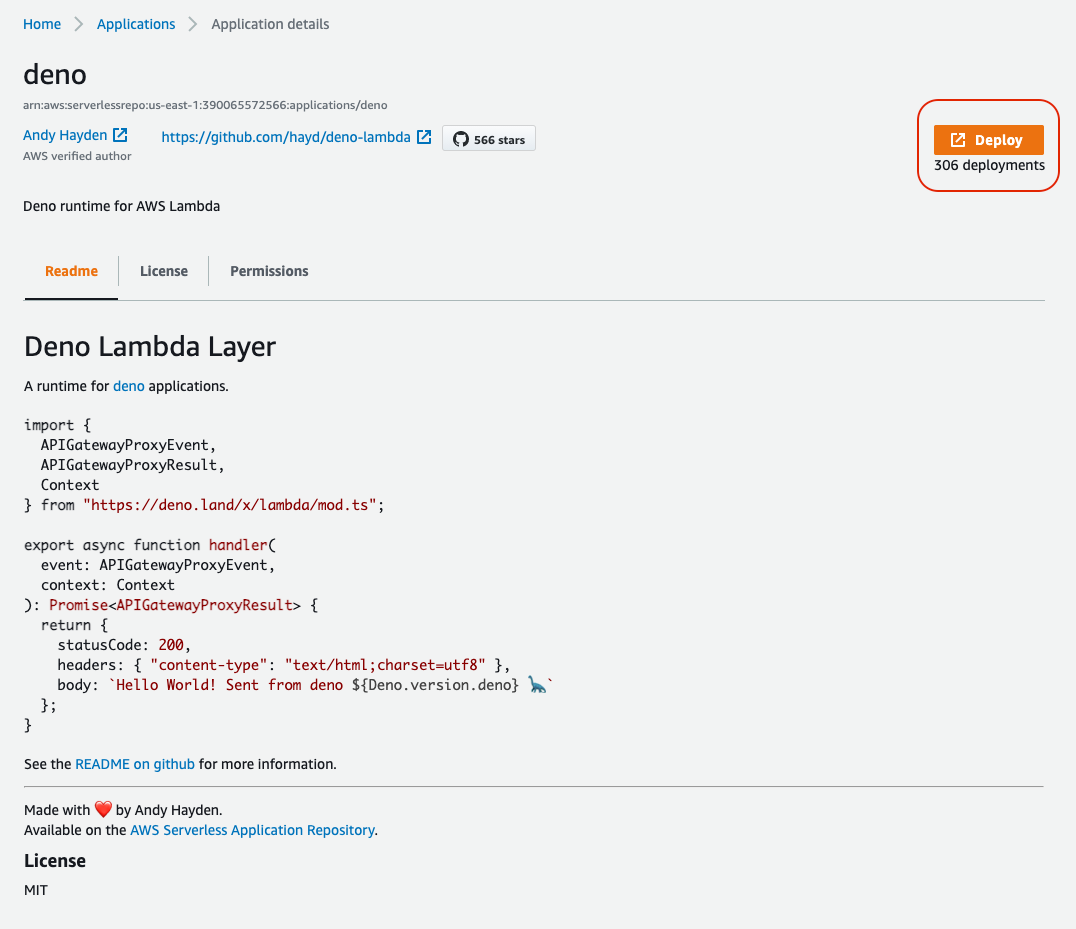Click the GitHub logo in stars badge
The width and height of the screenshot is (1076, 929).
pos(460,139)
